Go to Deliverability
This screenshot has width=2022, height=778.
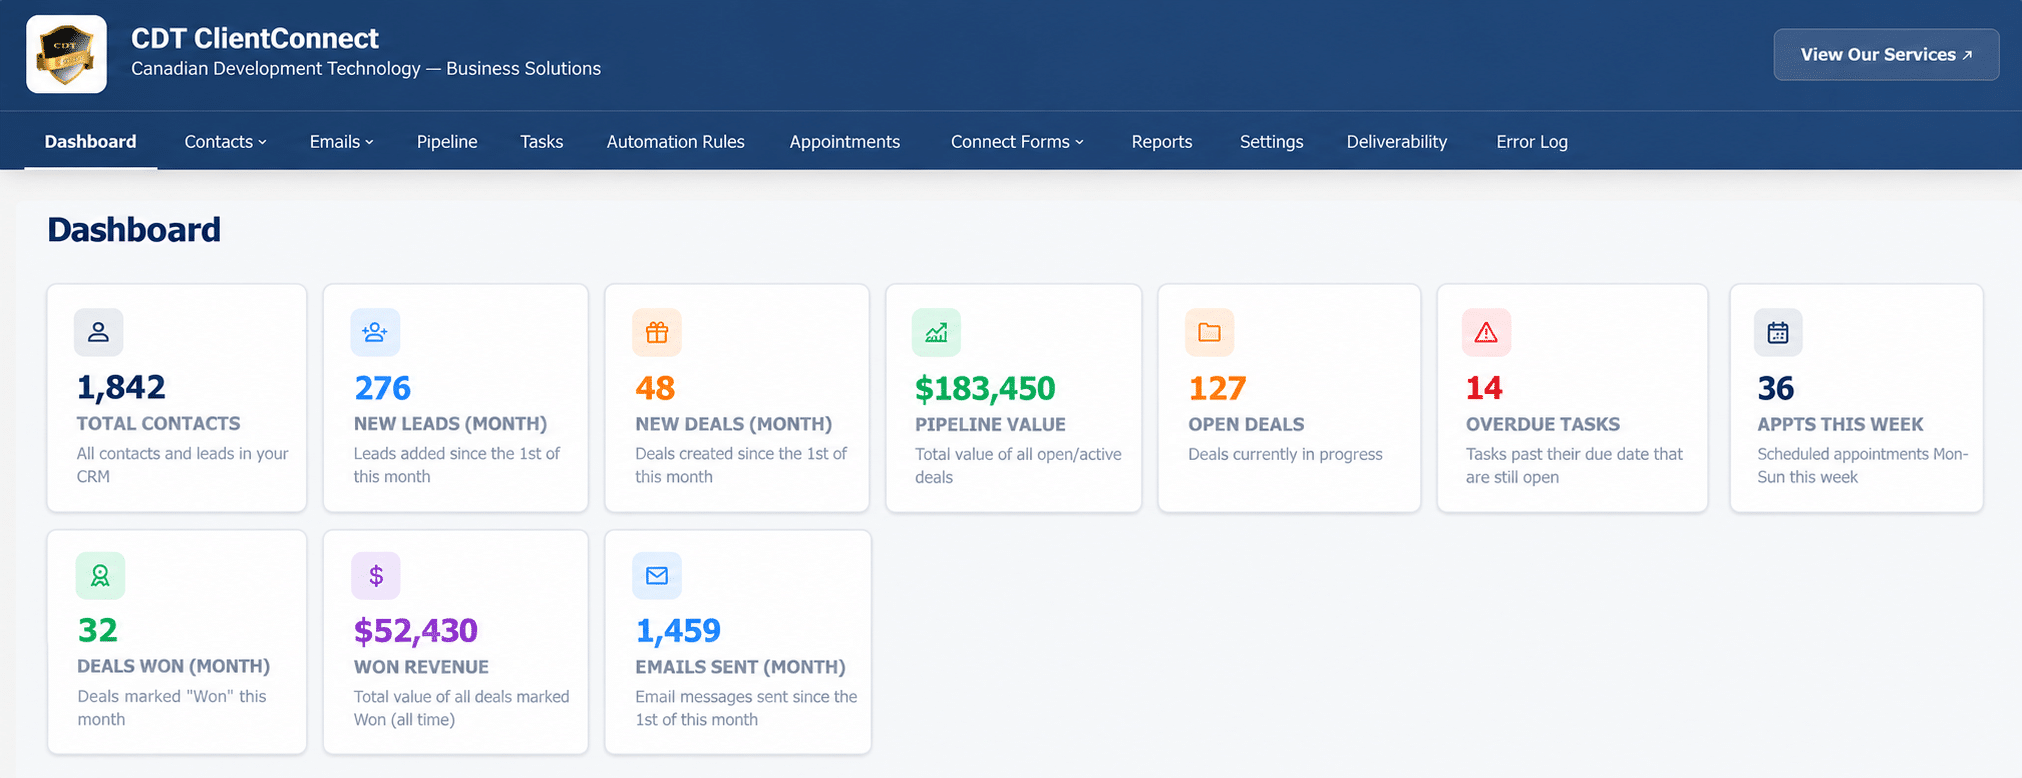[x=1396, y=142]
